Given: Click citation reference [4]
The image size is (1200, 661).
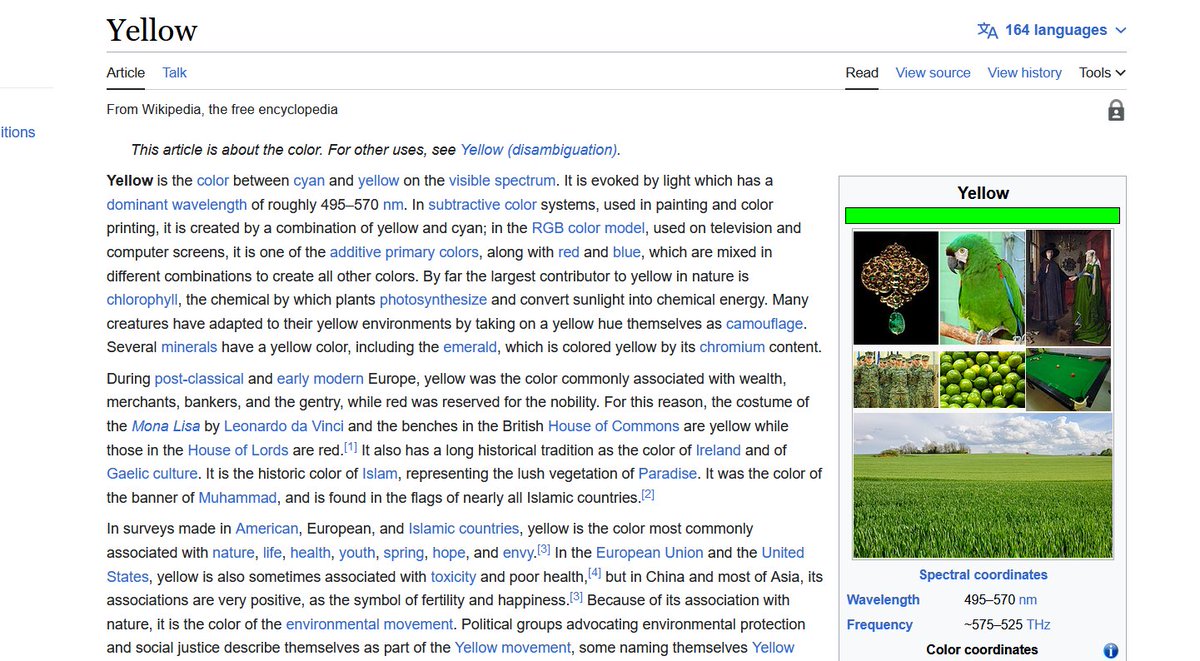Looking at the screenshot, I should click(595, 573).
